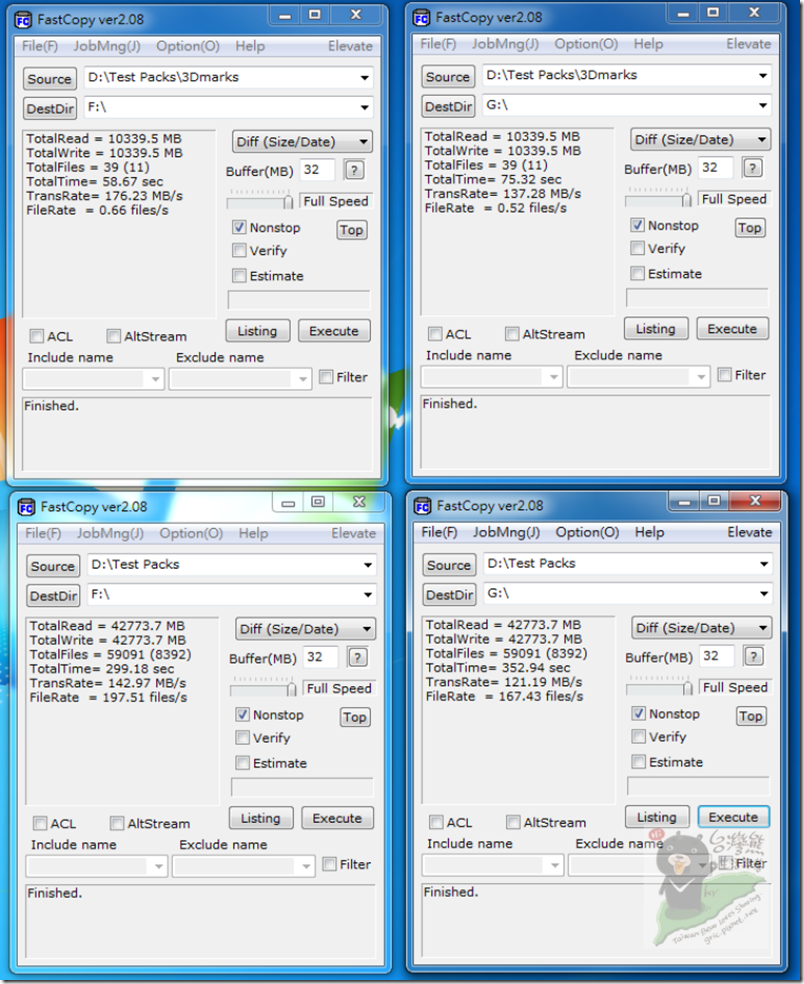Click 'Full Speed' label in bottom-left window

pyautogui.click(x=339, y=688)
